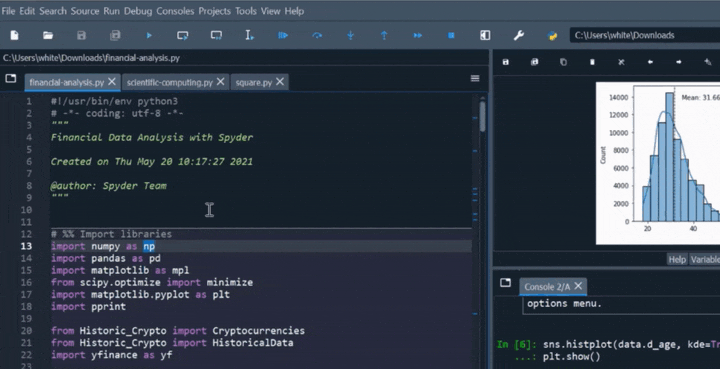
Task: Select the histogram plot thumbnail
Action: [658, 163]
